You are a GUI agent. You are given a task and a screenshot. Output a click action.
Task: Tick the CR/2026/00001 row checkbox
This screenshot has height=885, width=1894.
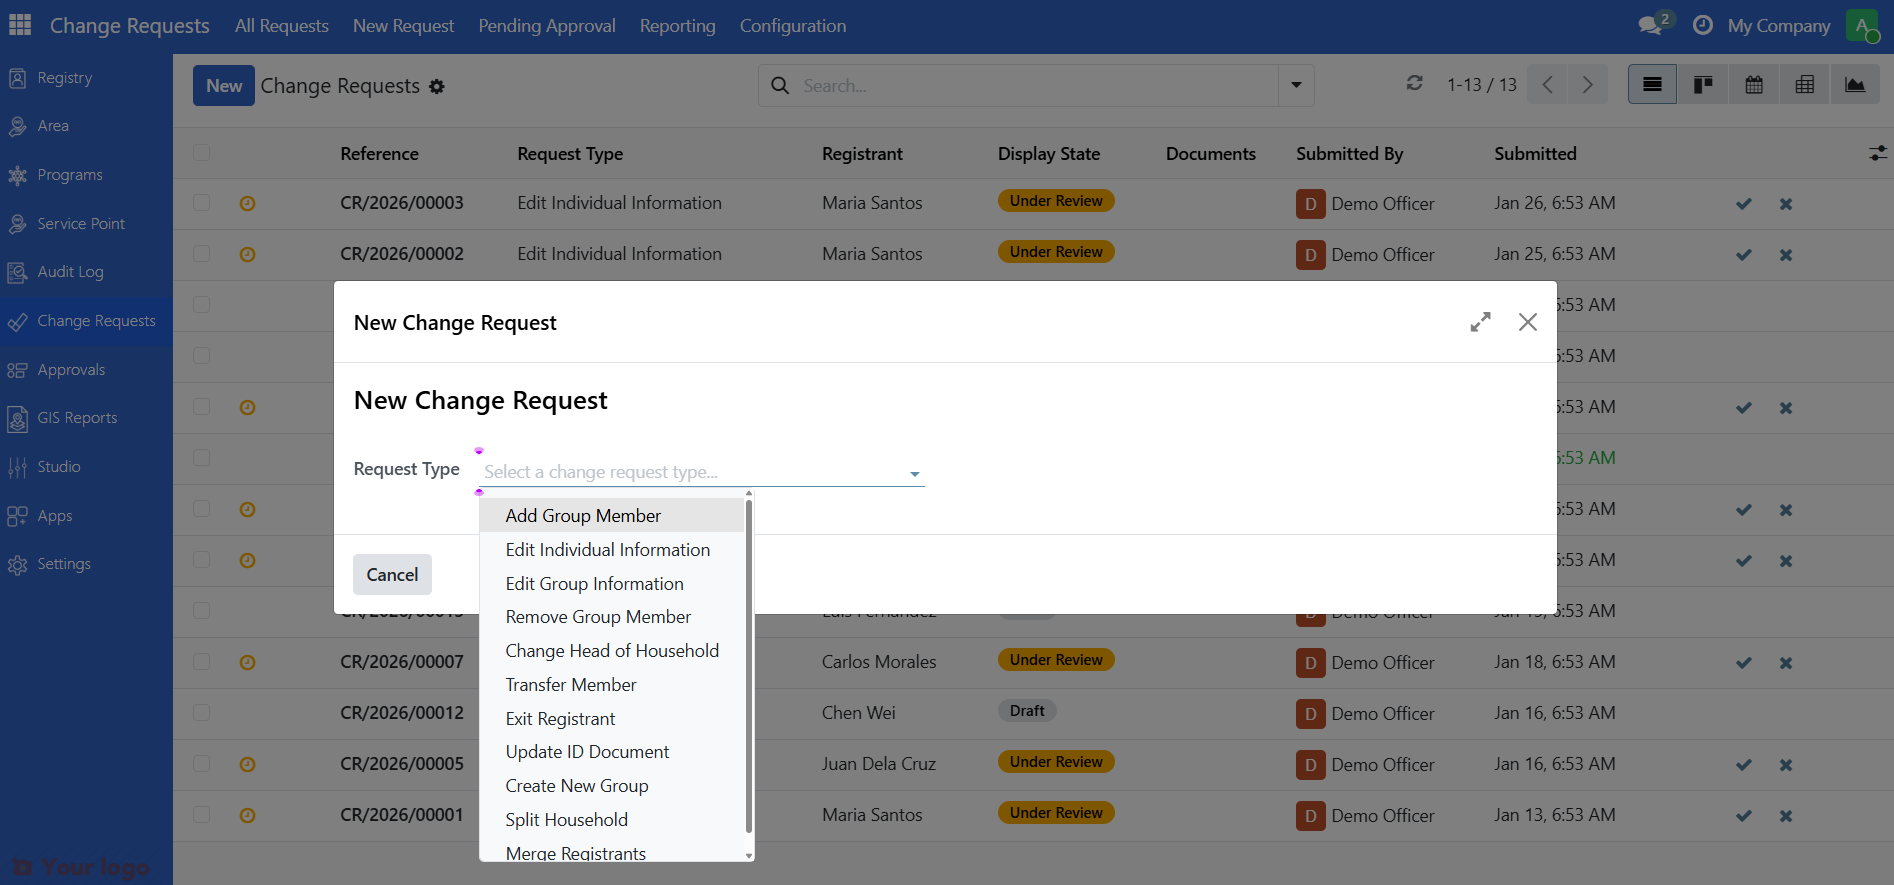(202, 815)
